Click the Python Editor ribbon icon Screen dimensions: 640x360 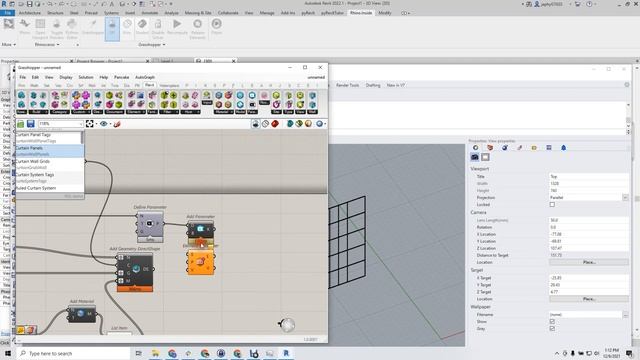(72, 24)
